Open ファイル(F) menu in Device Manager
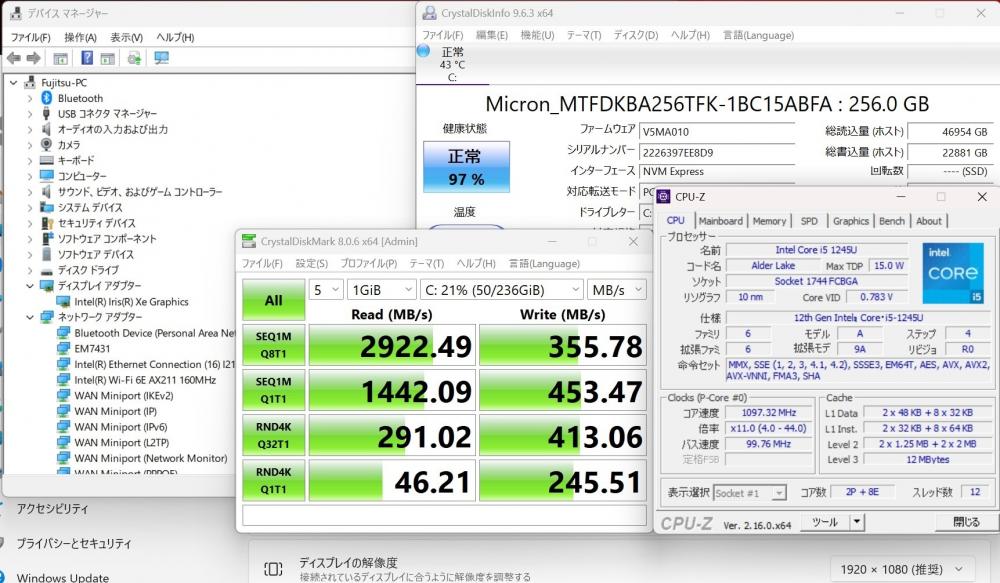 (x=30, y=37)
